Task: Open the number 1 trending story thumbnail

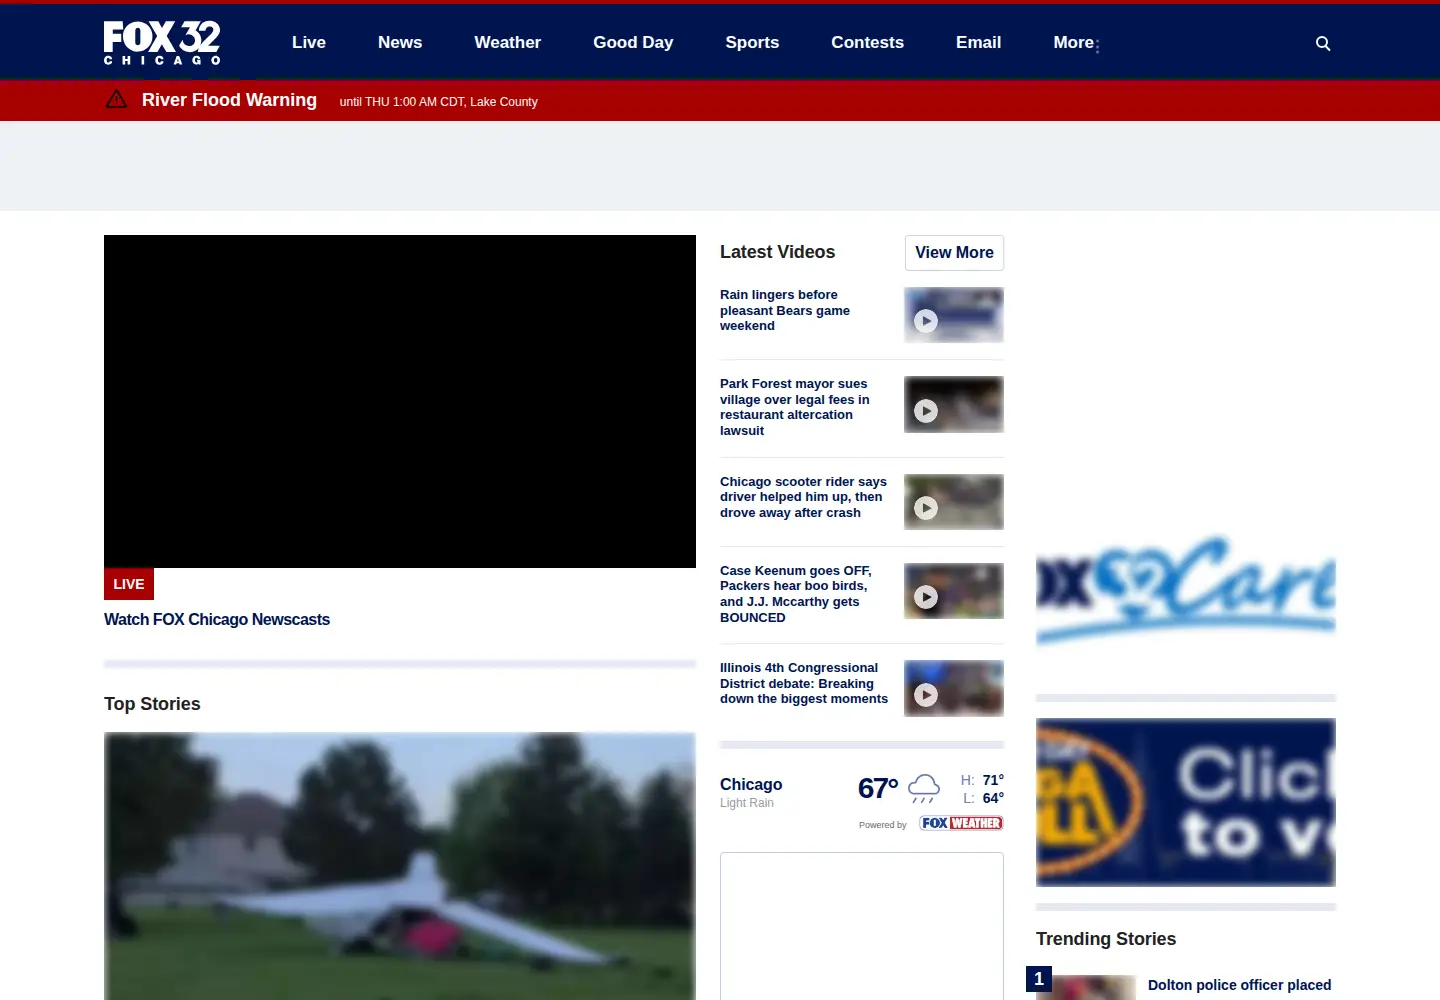Action: tap(1086, 987)
